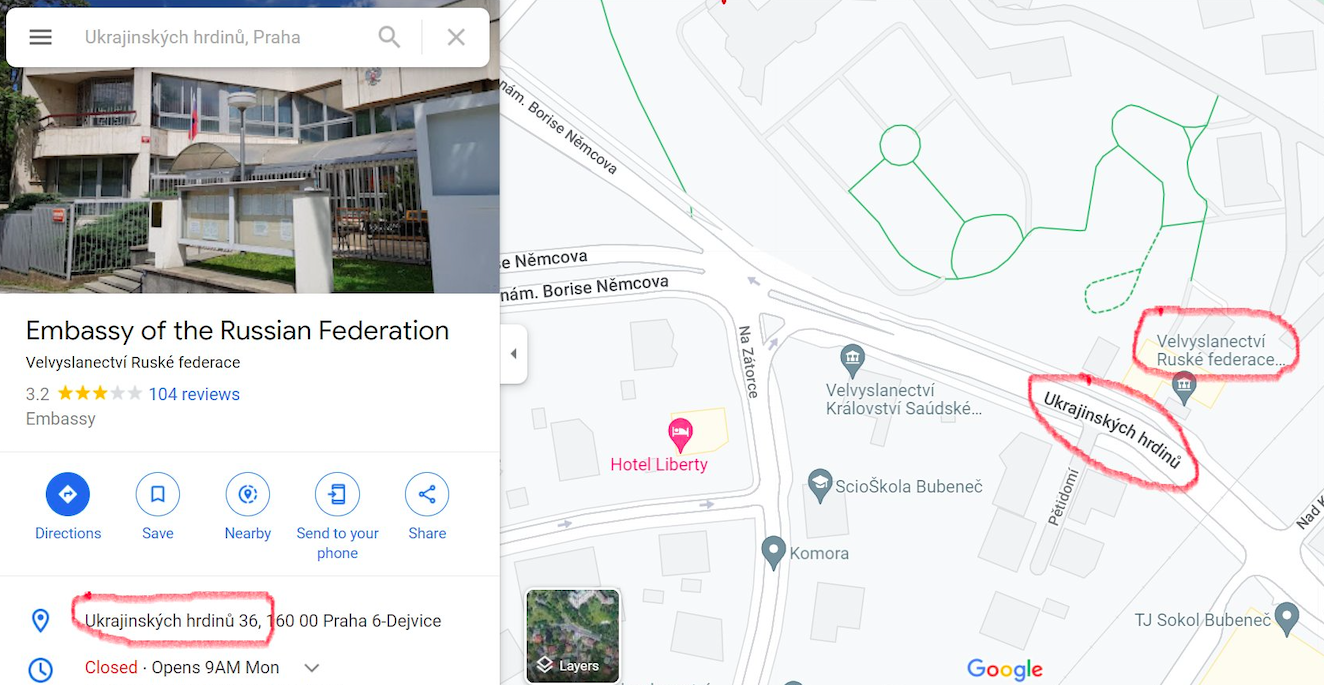Select the Hotel Liberty pin
The width and height of the screenshot is (1324, 685).
[x=680, y=434]
